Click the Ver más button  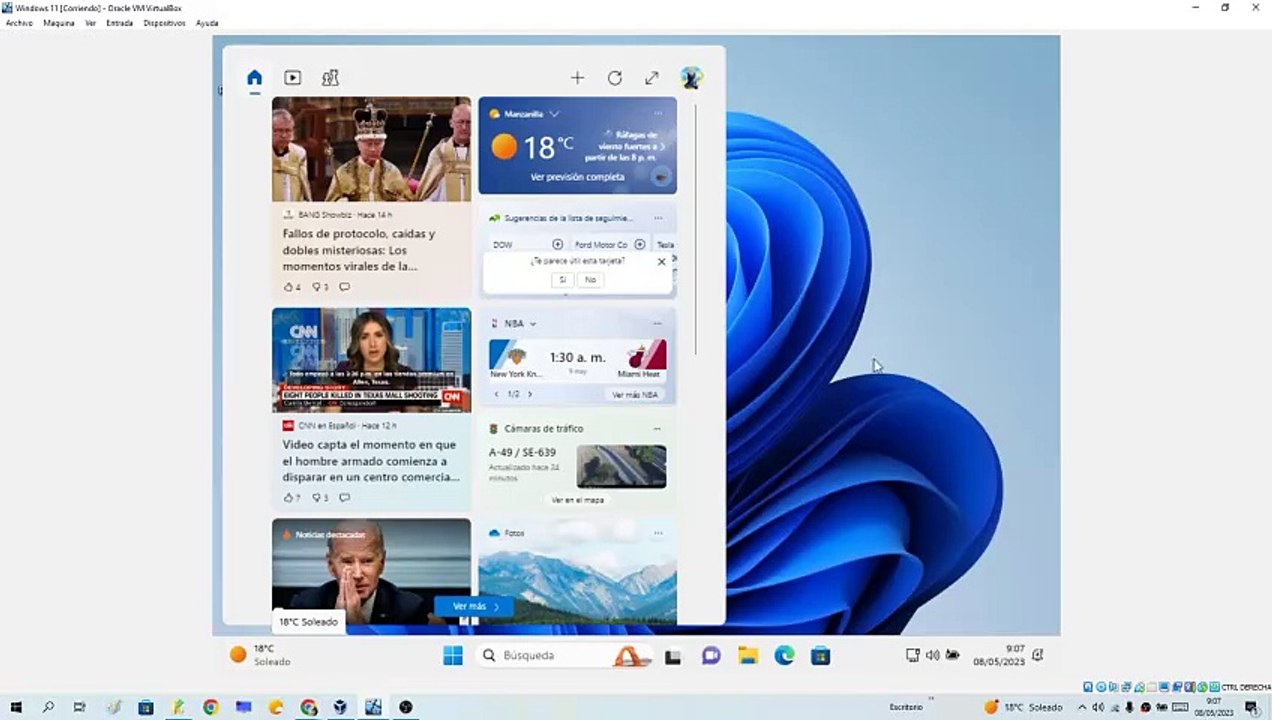pos(474,606)
